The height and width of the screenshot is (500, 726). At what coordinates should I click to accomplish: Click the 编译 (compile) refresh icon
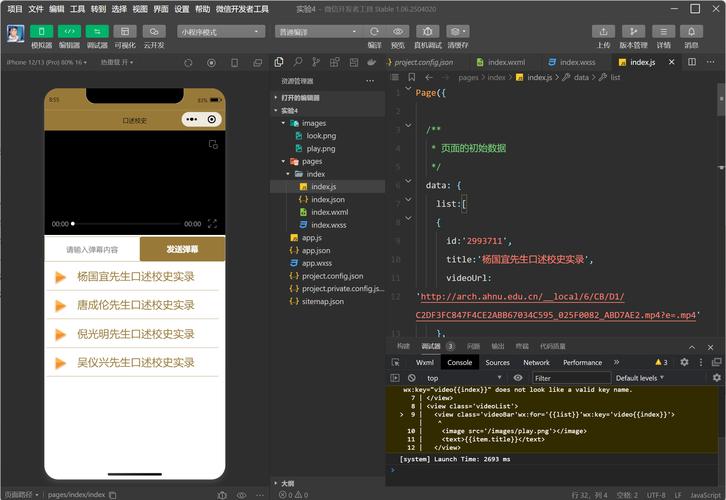[374, 31]
